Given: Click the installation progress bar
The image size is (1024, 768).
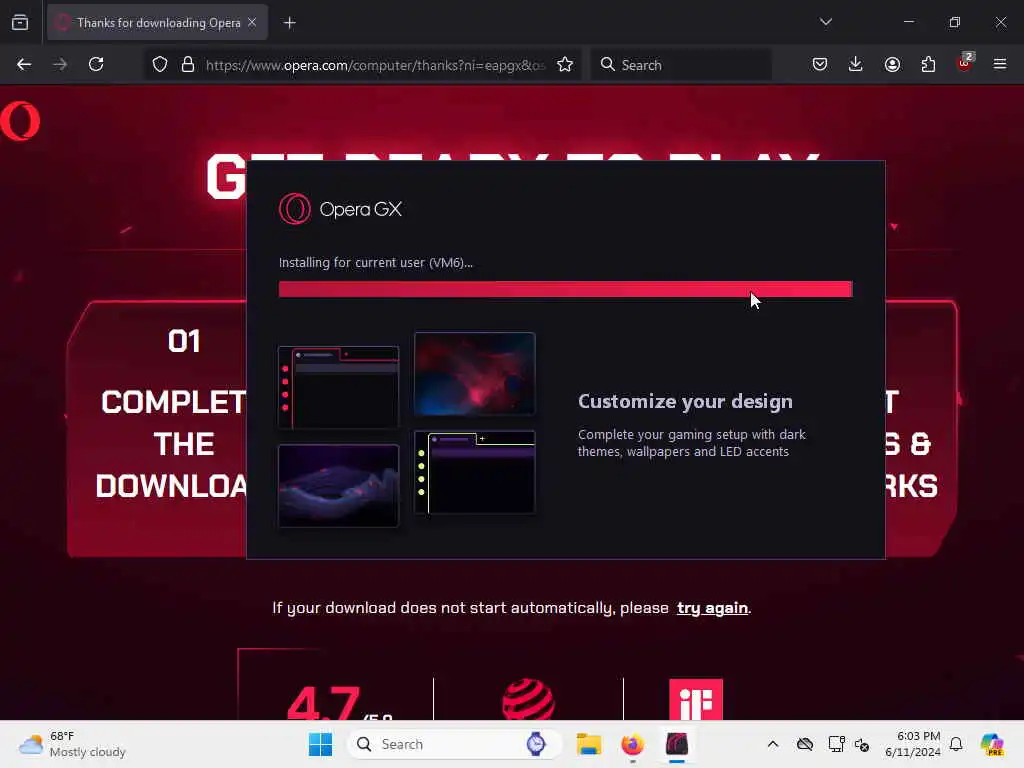Looking at the screenshot, I should [x=566, y=289].
